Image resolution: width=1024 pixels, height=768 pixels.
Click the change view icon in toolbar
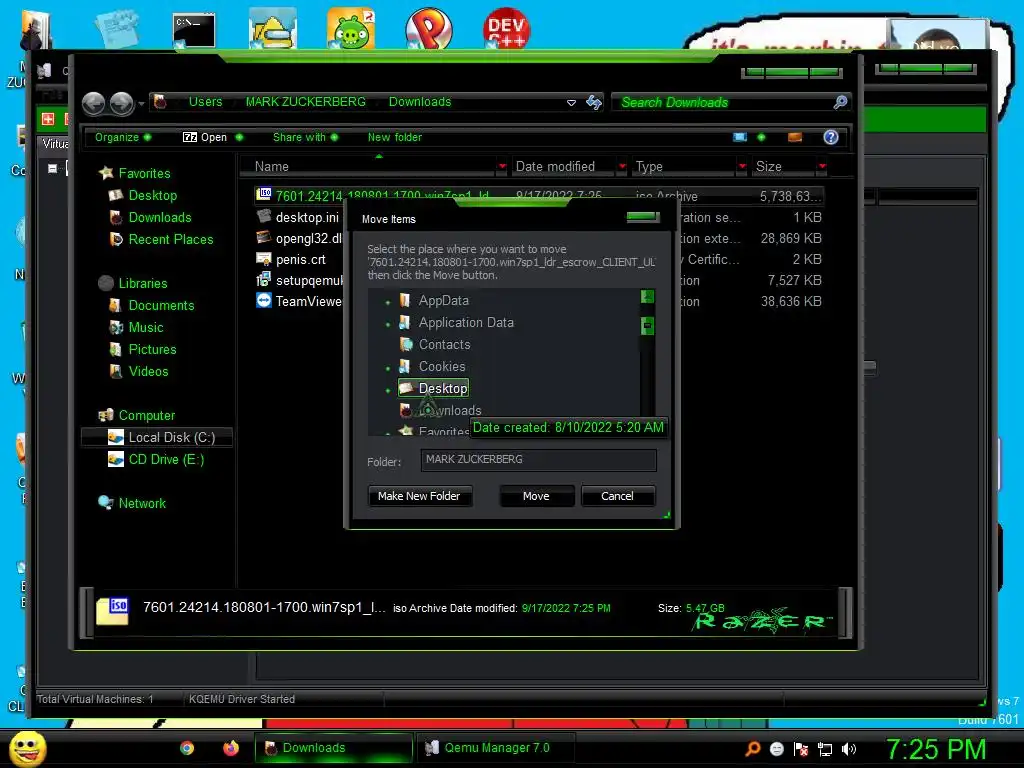[x=739, y=137]
